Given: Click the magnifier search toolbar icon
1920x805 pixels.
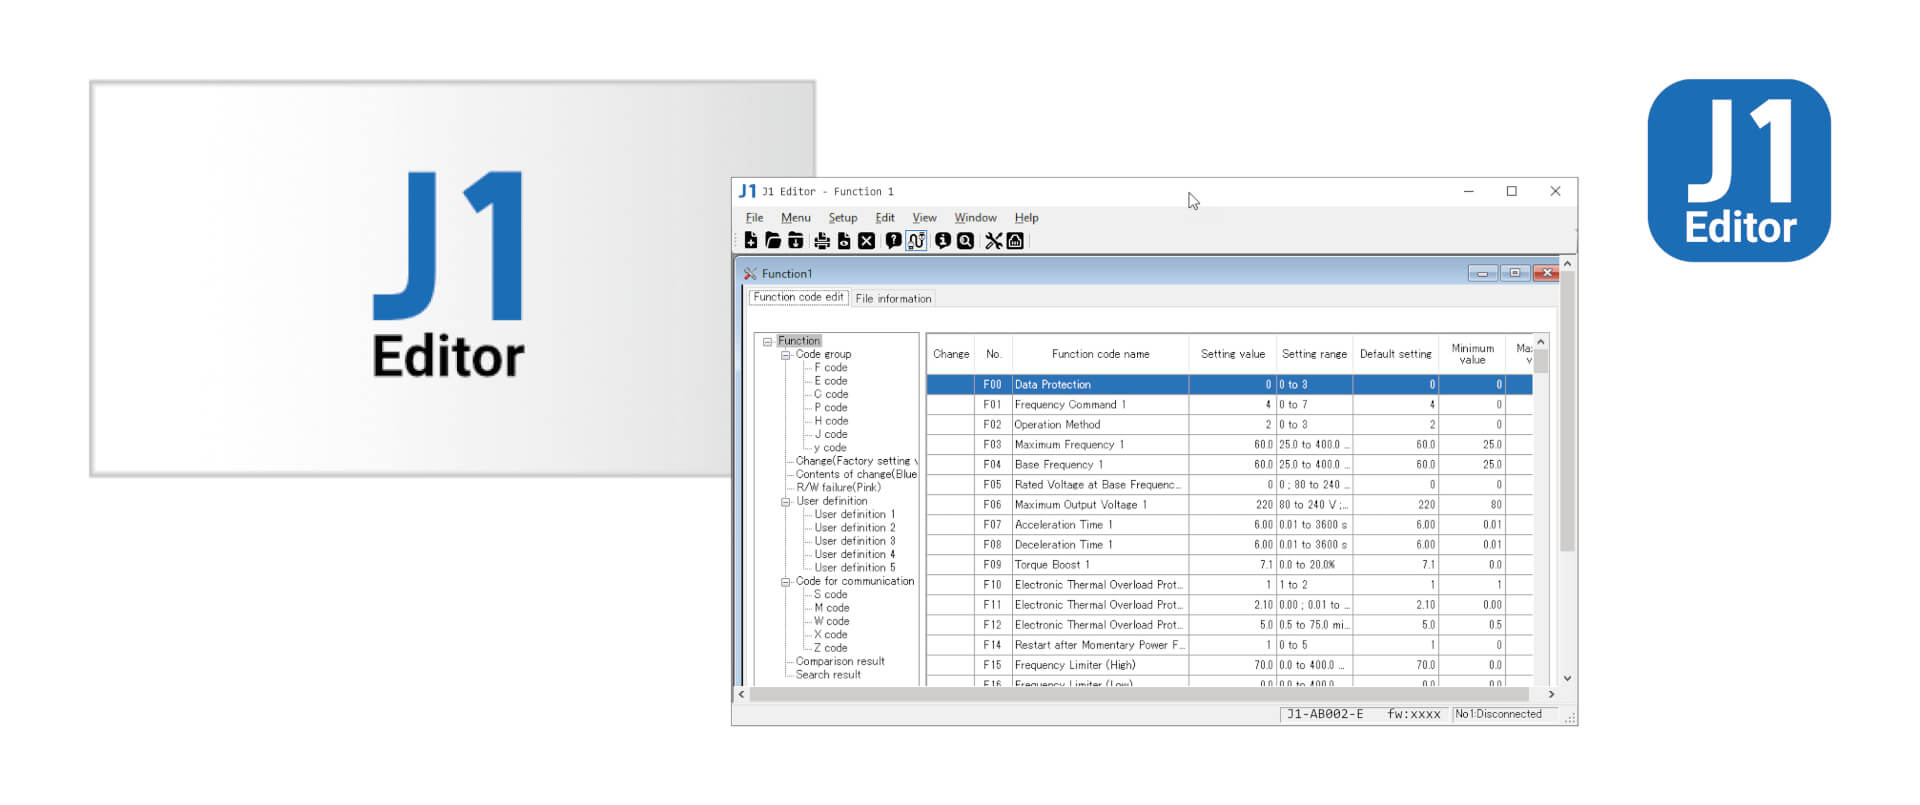Looking at the screenshot, I should pos(965,241).
